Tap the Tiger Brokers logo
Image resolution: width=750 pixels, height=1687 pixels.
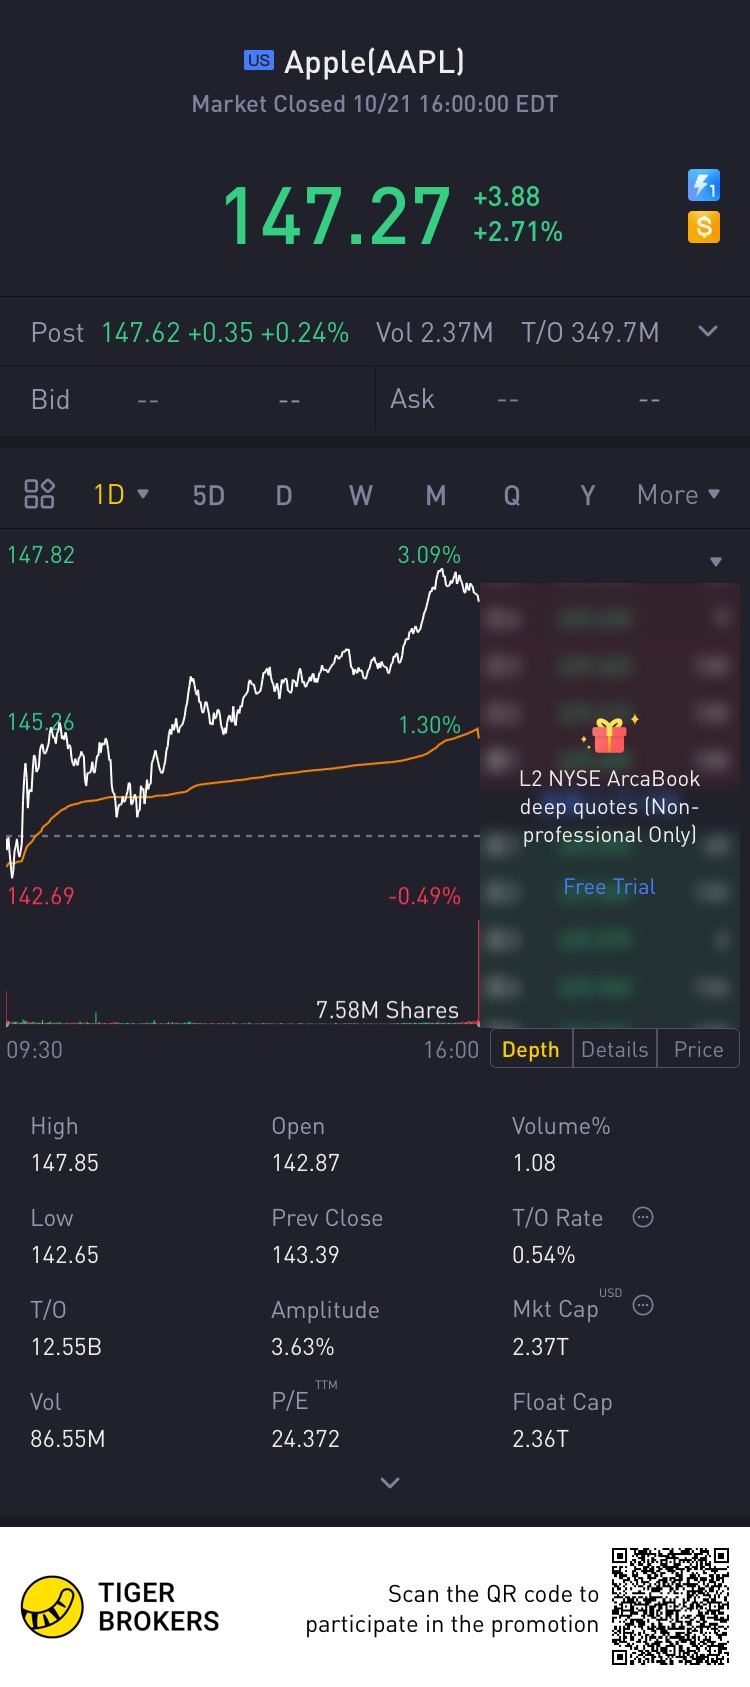(52, 1607)
